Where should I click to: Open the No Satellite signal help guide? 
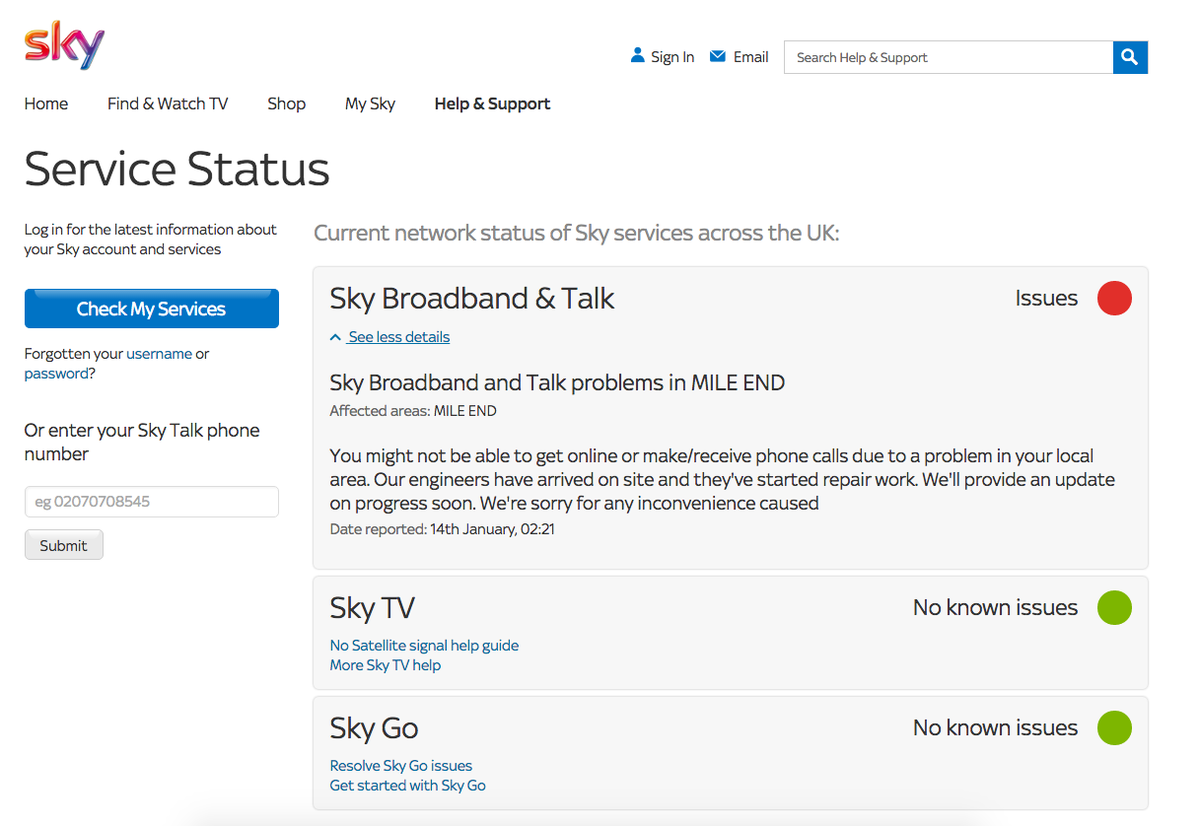coord(423,645)
